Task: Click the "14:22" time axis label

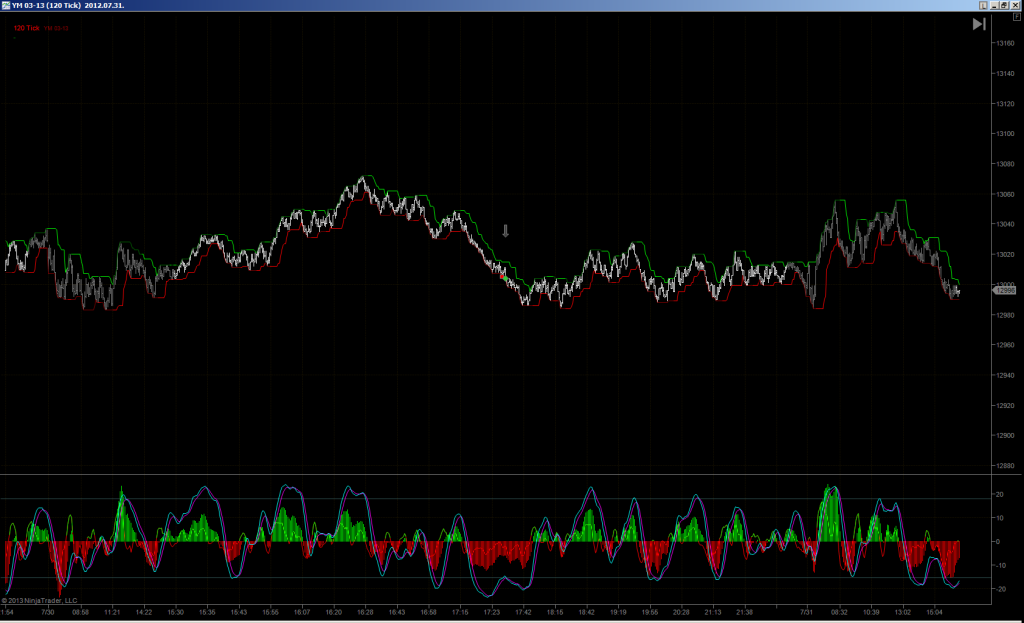Action: coord(144,613)
